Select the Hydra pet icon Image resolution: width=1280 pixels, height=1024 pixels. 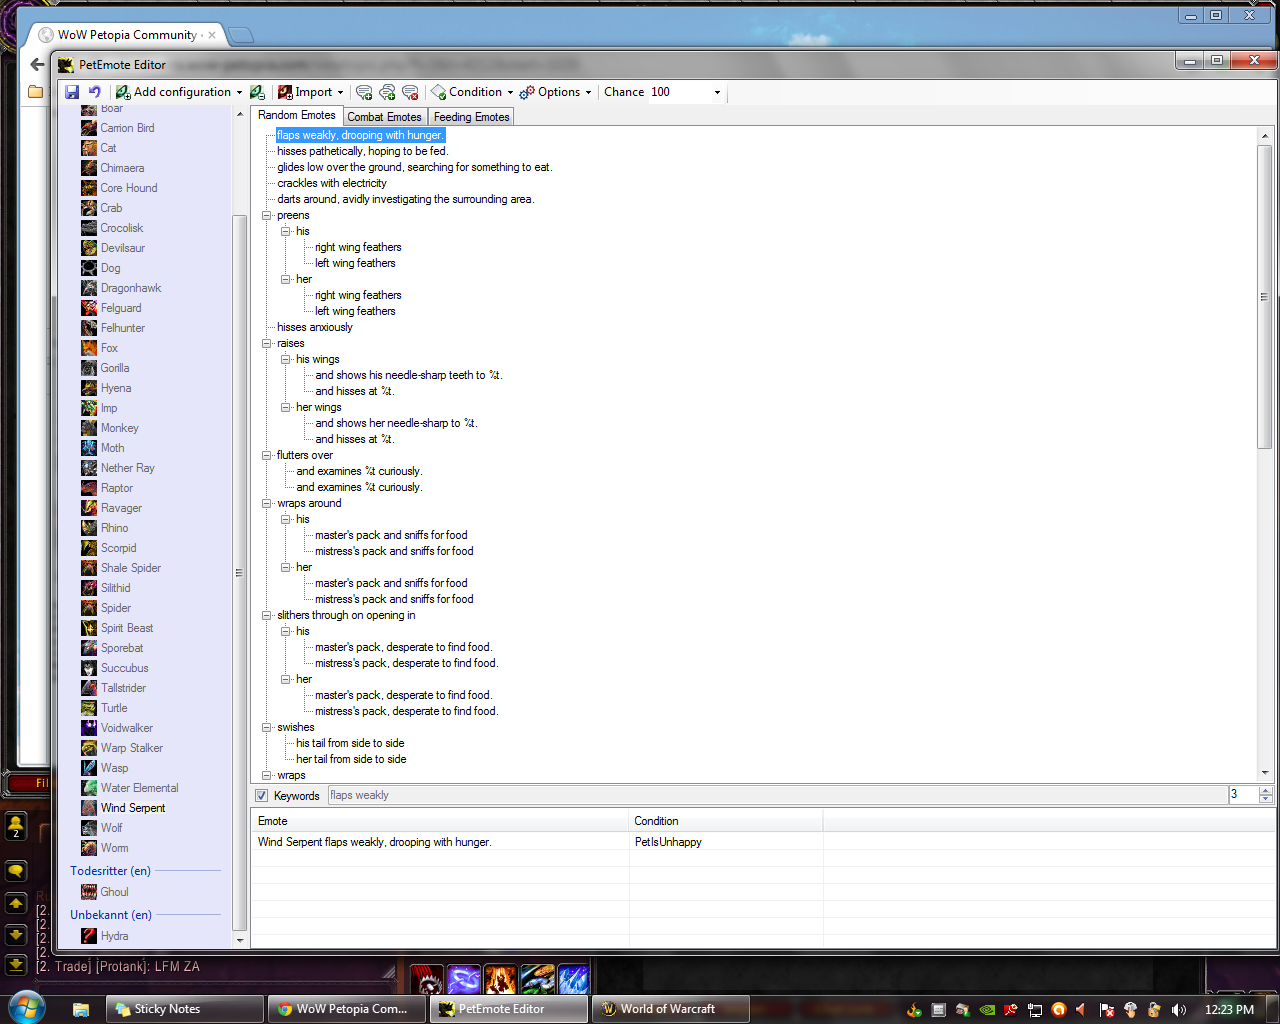89,936
